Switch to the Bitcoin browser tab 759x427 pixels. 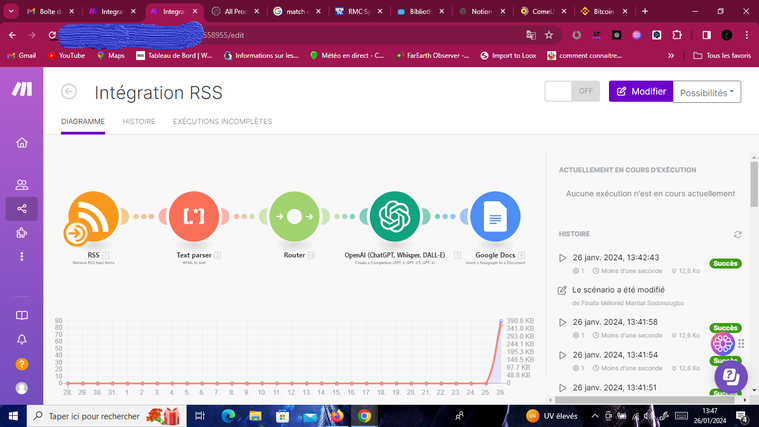tap(605, 11)
